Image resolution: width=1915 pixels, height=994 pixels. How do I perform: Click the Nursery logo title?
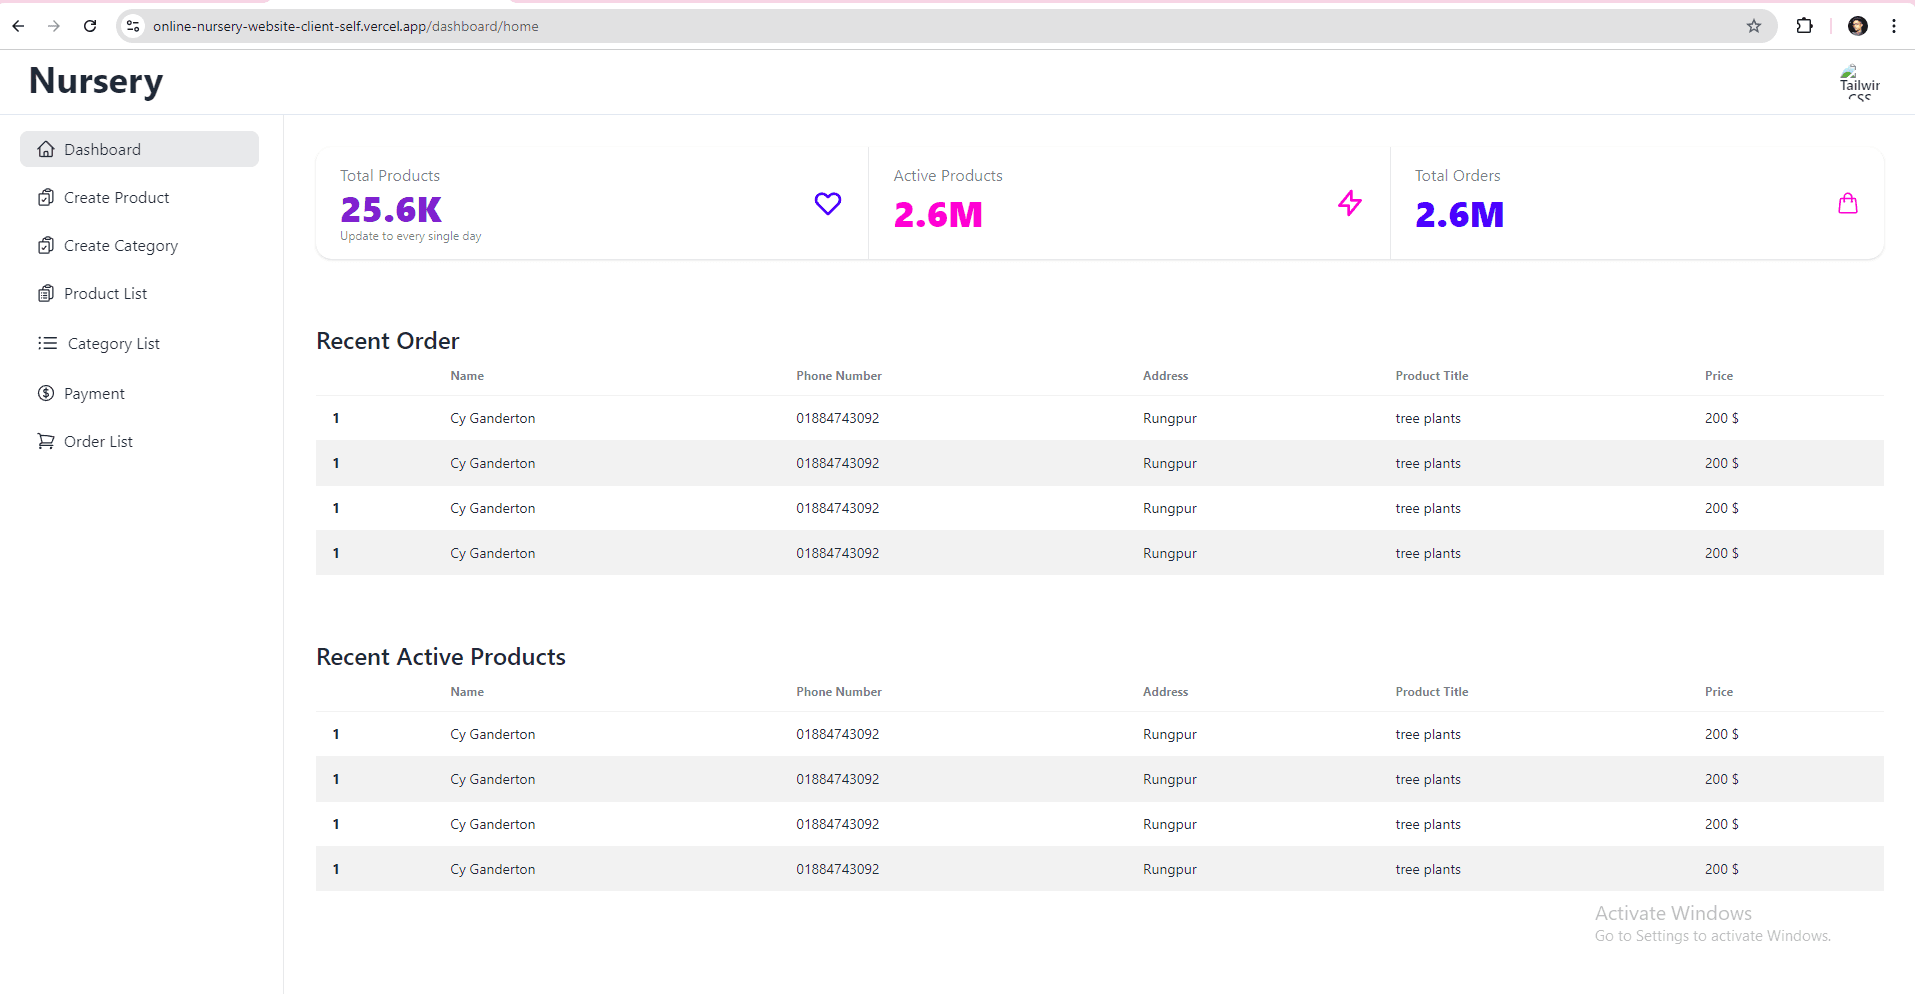pyautogui.click(x=96, y=81)
